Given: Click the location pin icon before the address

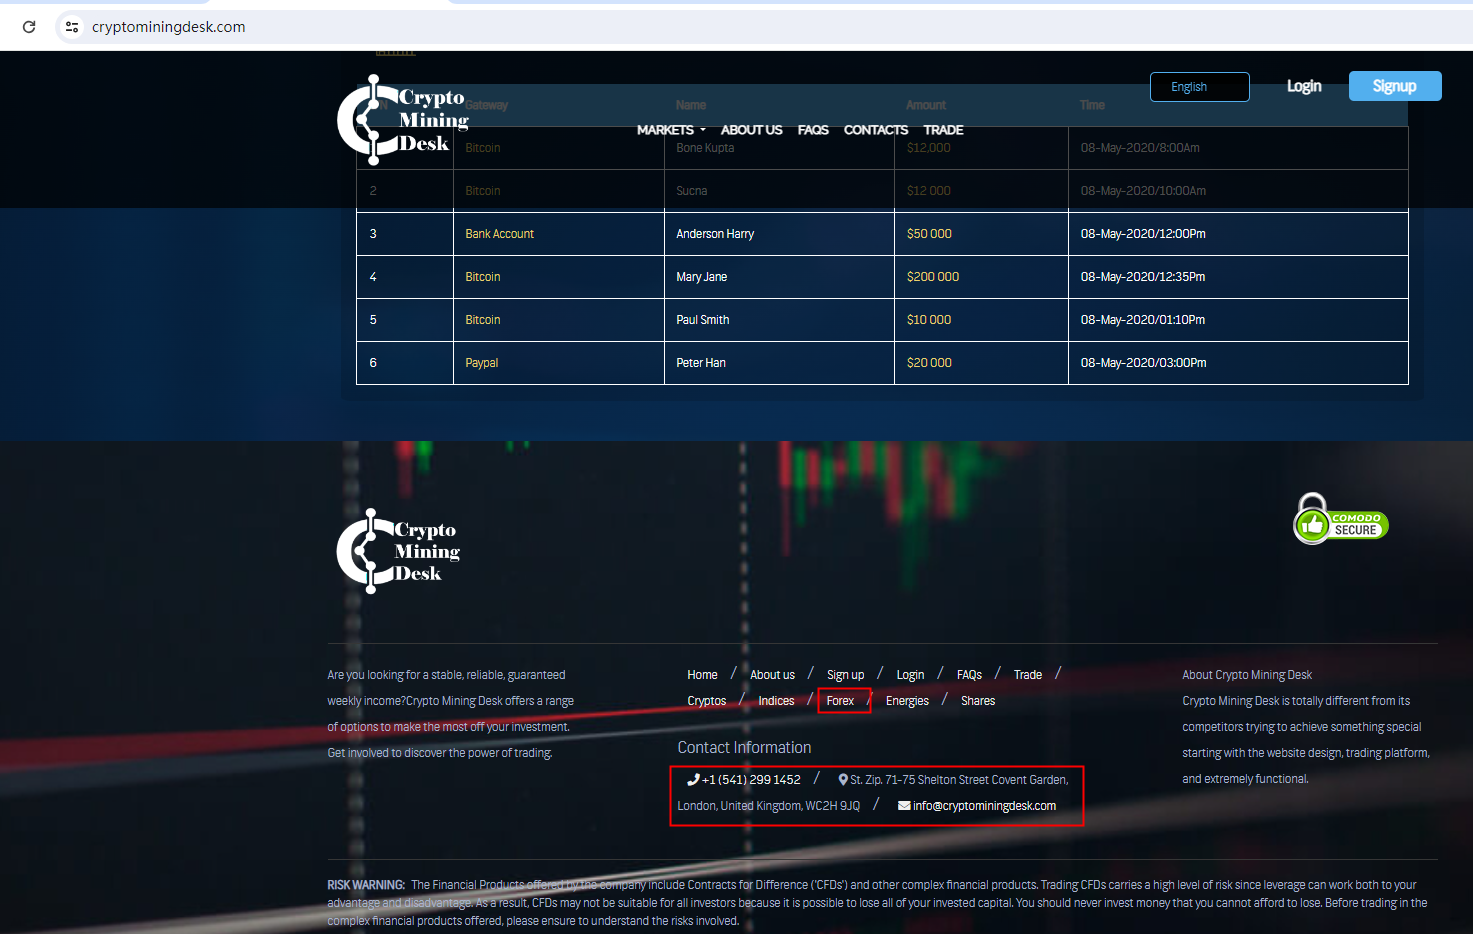Looking at the screenshot, I should pyautogui.click(x=843, y=779).
